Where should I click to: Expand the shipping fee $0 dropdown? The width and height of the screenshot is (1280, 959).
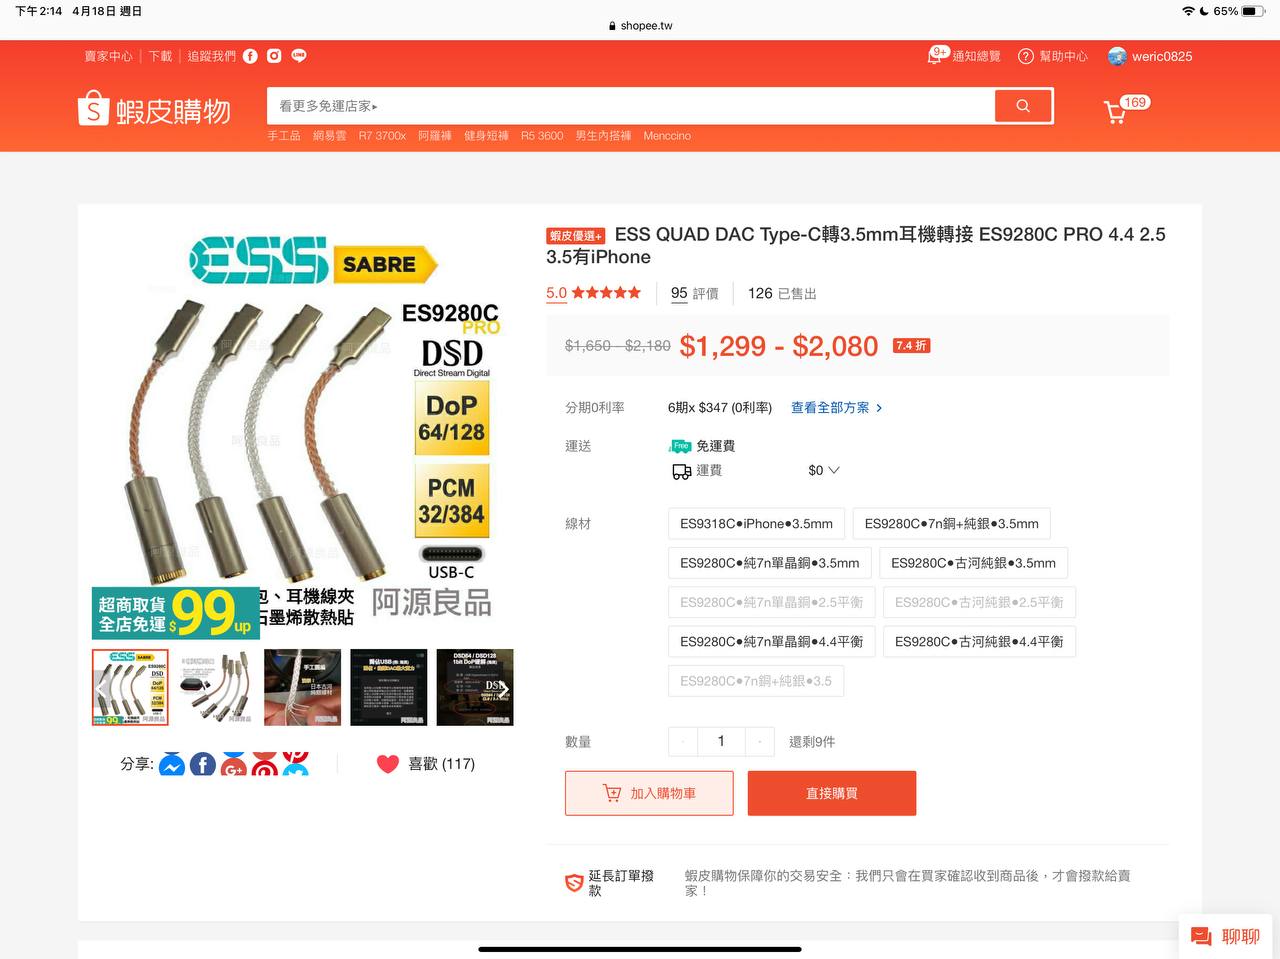click(824, 470)
